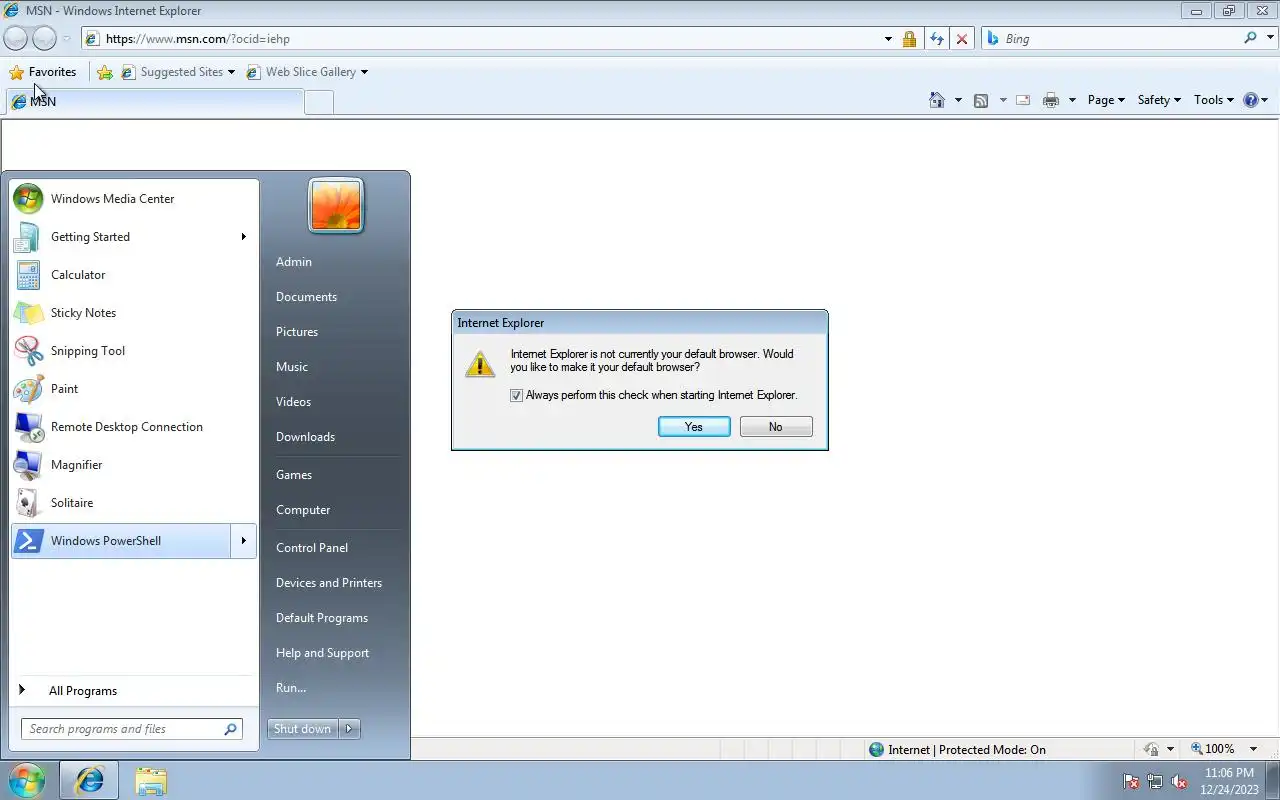Open Windows Media Center from Start menu
Image resolution: width=1280 pixels, height=800 pixels.
click(134, 199)
